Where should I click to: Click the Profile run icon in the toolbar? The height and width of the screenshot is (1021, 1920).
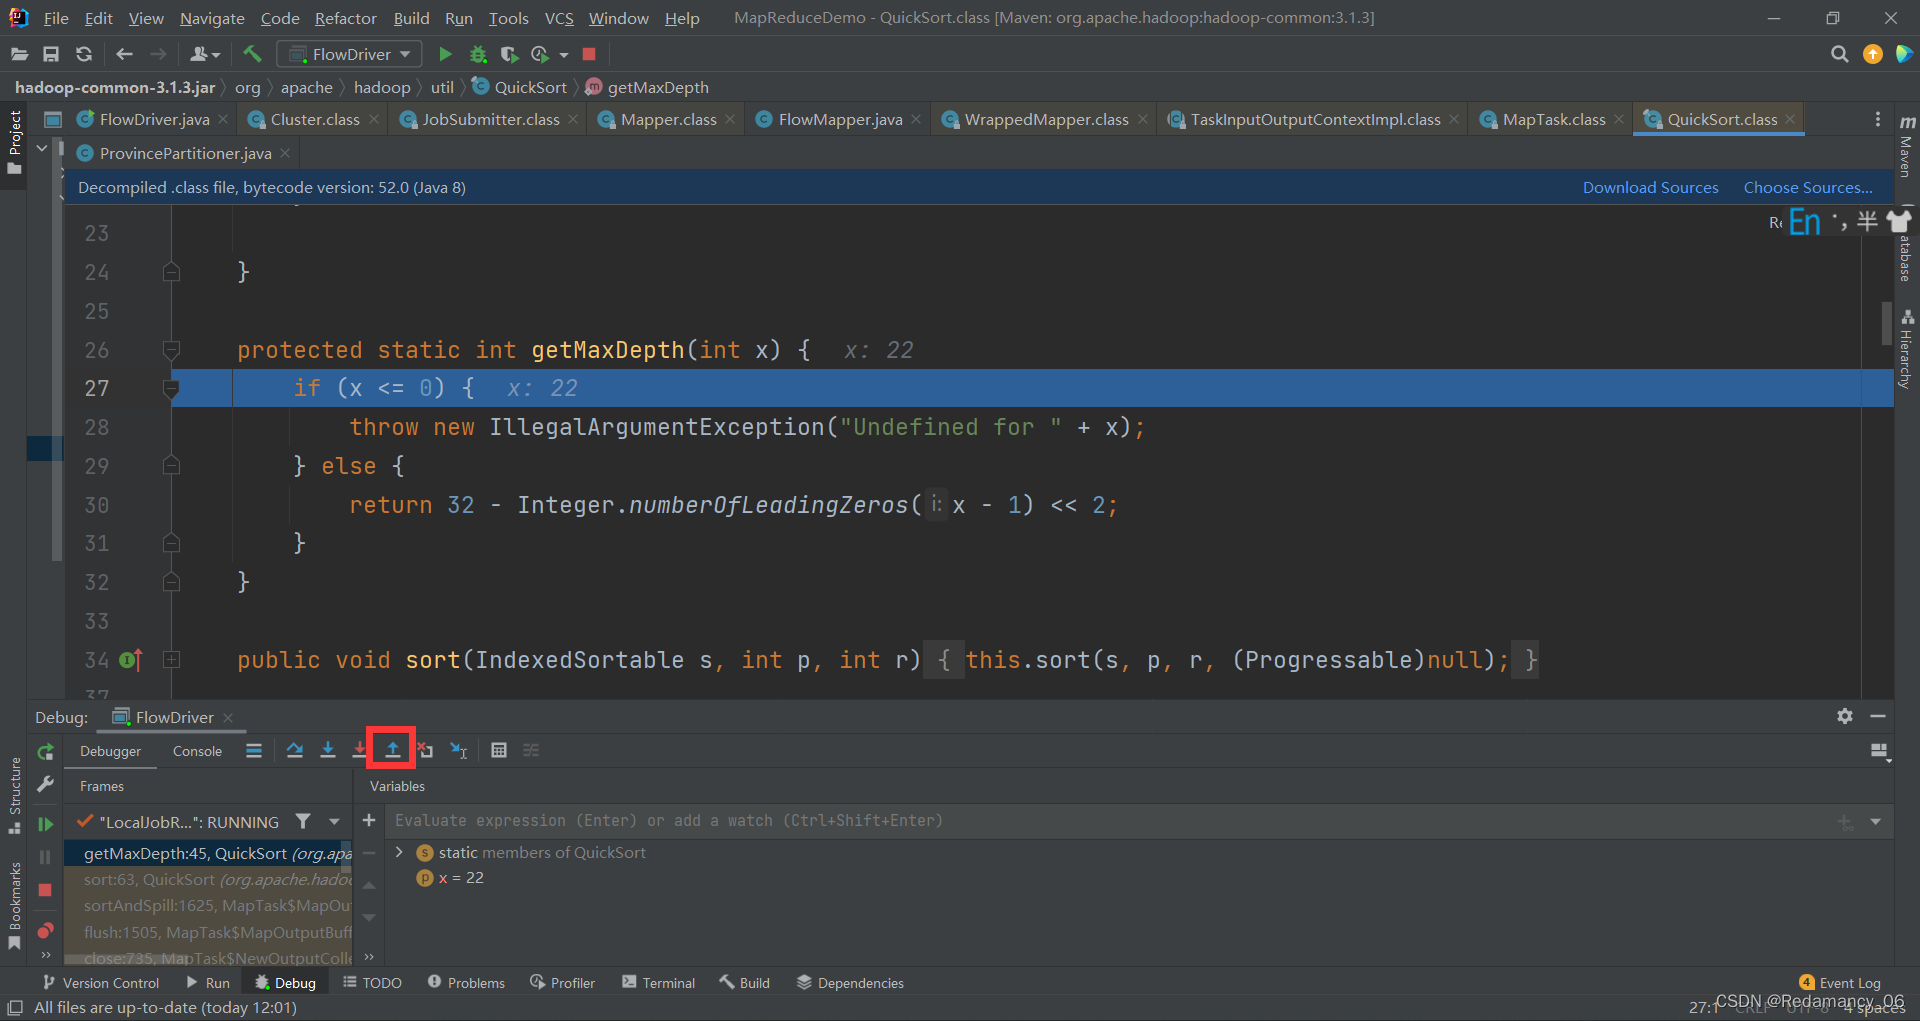click(x=540, y=54)
